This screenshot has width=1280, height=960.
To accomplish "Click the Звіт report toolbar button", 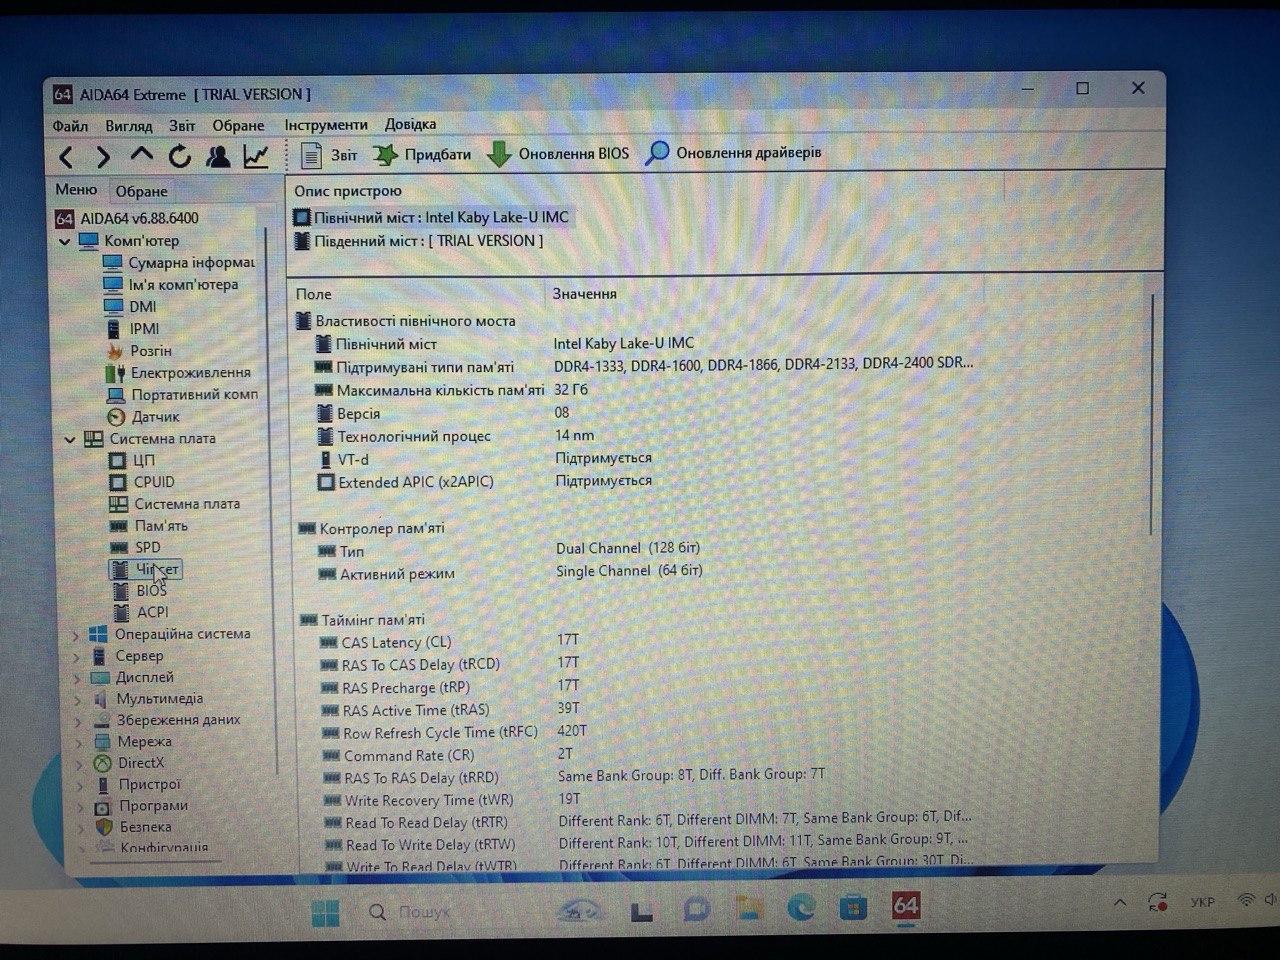I will (329, 155).
